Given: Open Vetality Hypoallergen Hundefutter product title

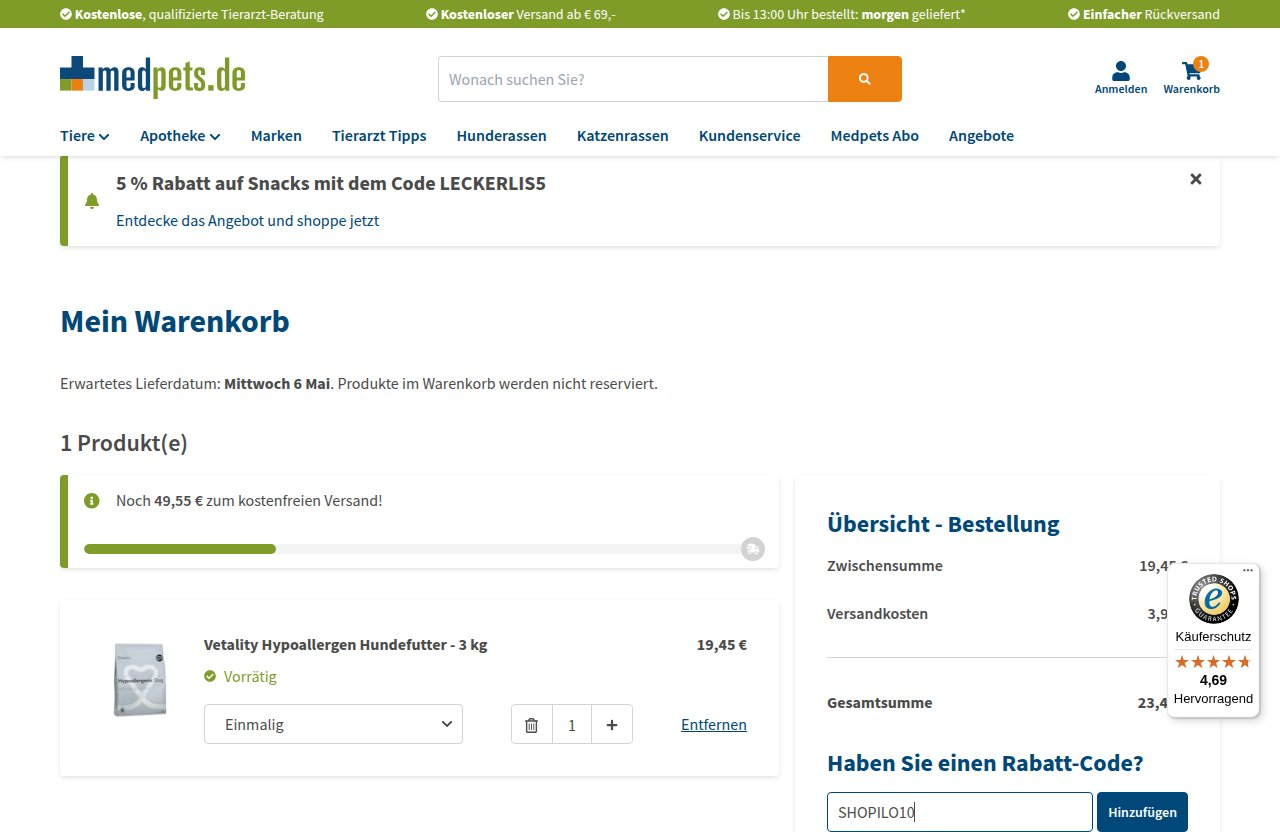Looking at the screenshot, I should tap(346, 645).
